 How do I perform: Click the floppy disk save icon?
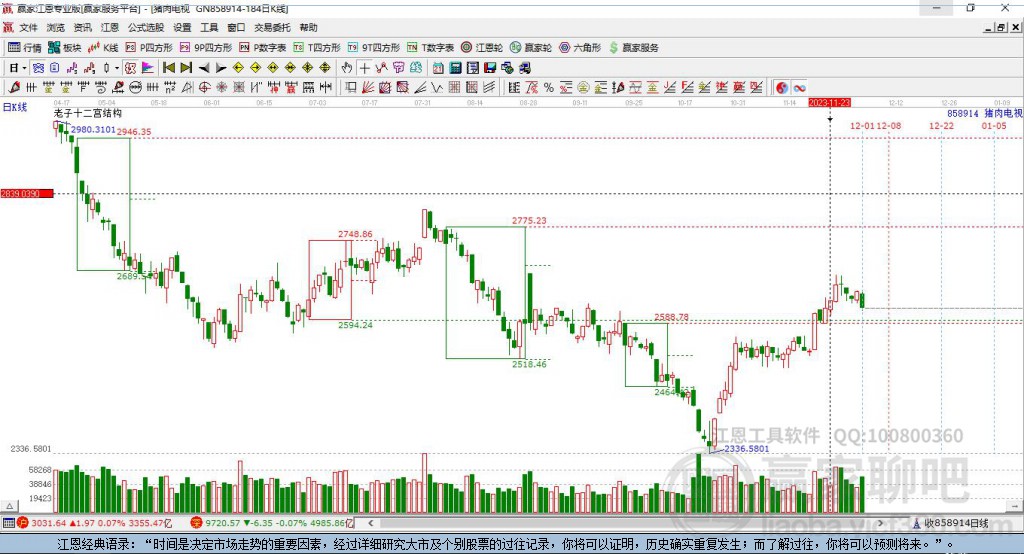[x=490, y=68]
